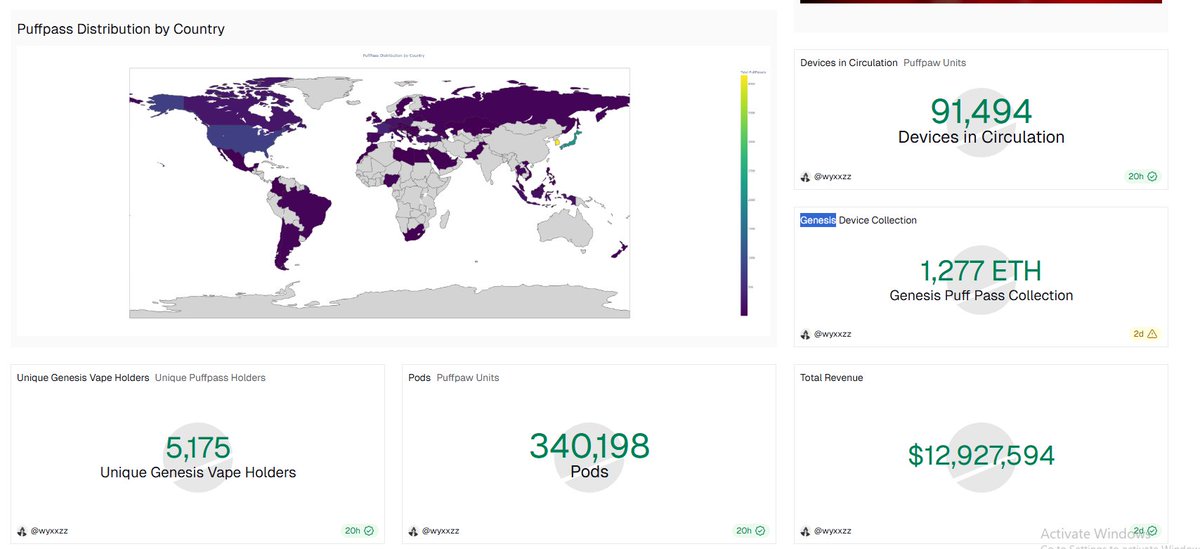Click Puffpaw Units next to Devices in Circulation

coord(935,63)
